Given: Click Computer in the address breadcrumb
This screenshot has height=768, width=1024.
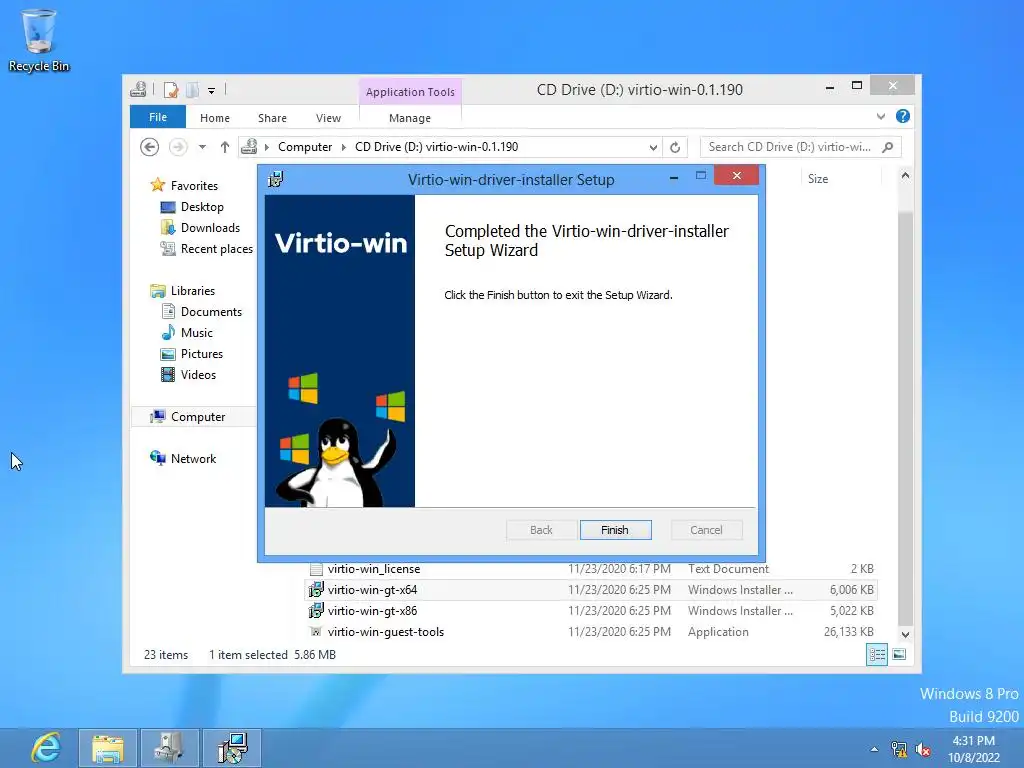Looking at the screenshot, I should [305, 147].
